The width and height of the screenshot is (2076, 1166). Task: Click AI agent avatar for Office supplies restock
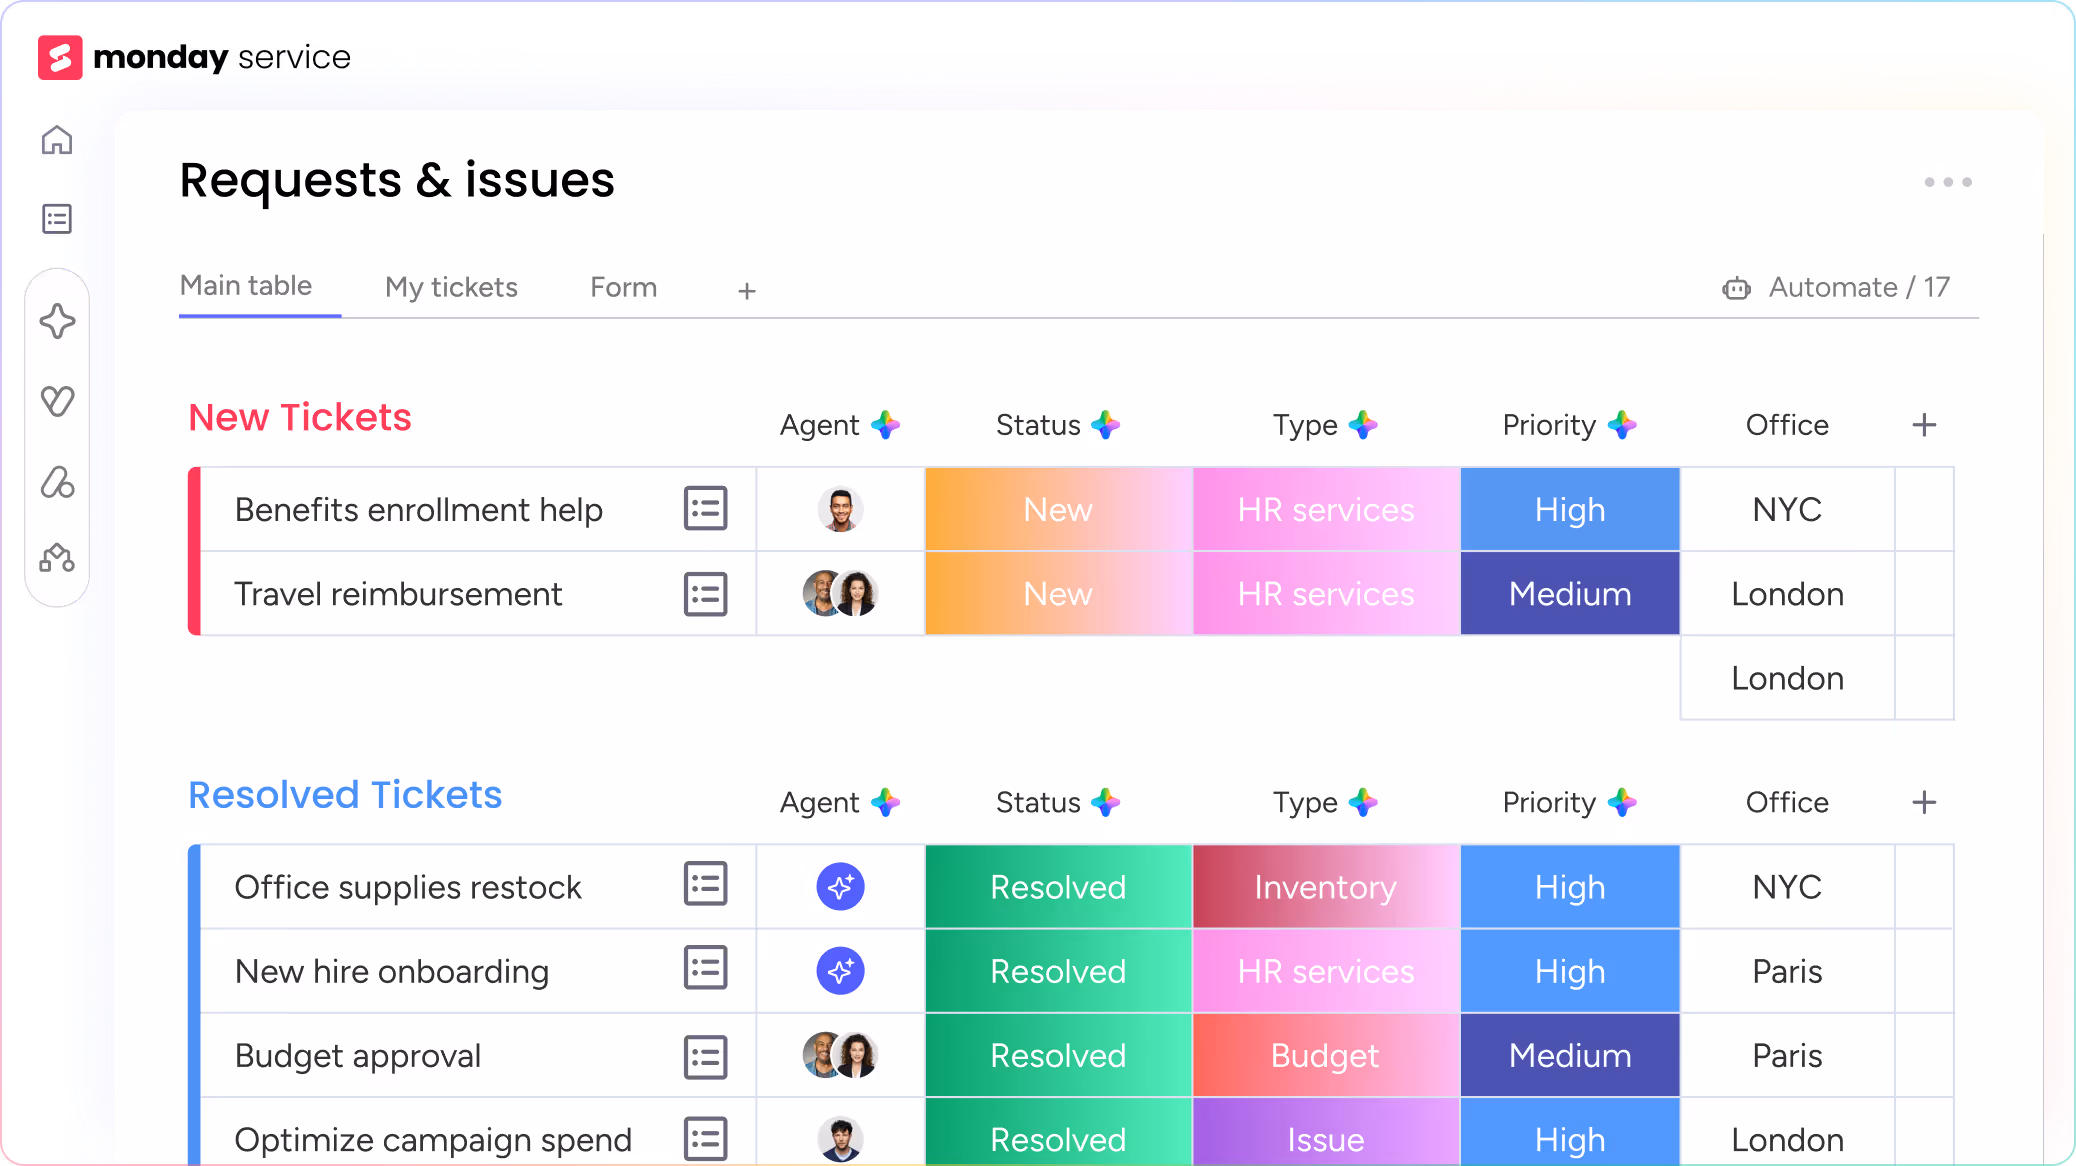tap(840, 887)
